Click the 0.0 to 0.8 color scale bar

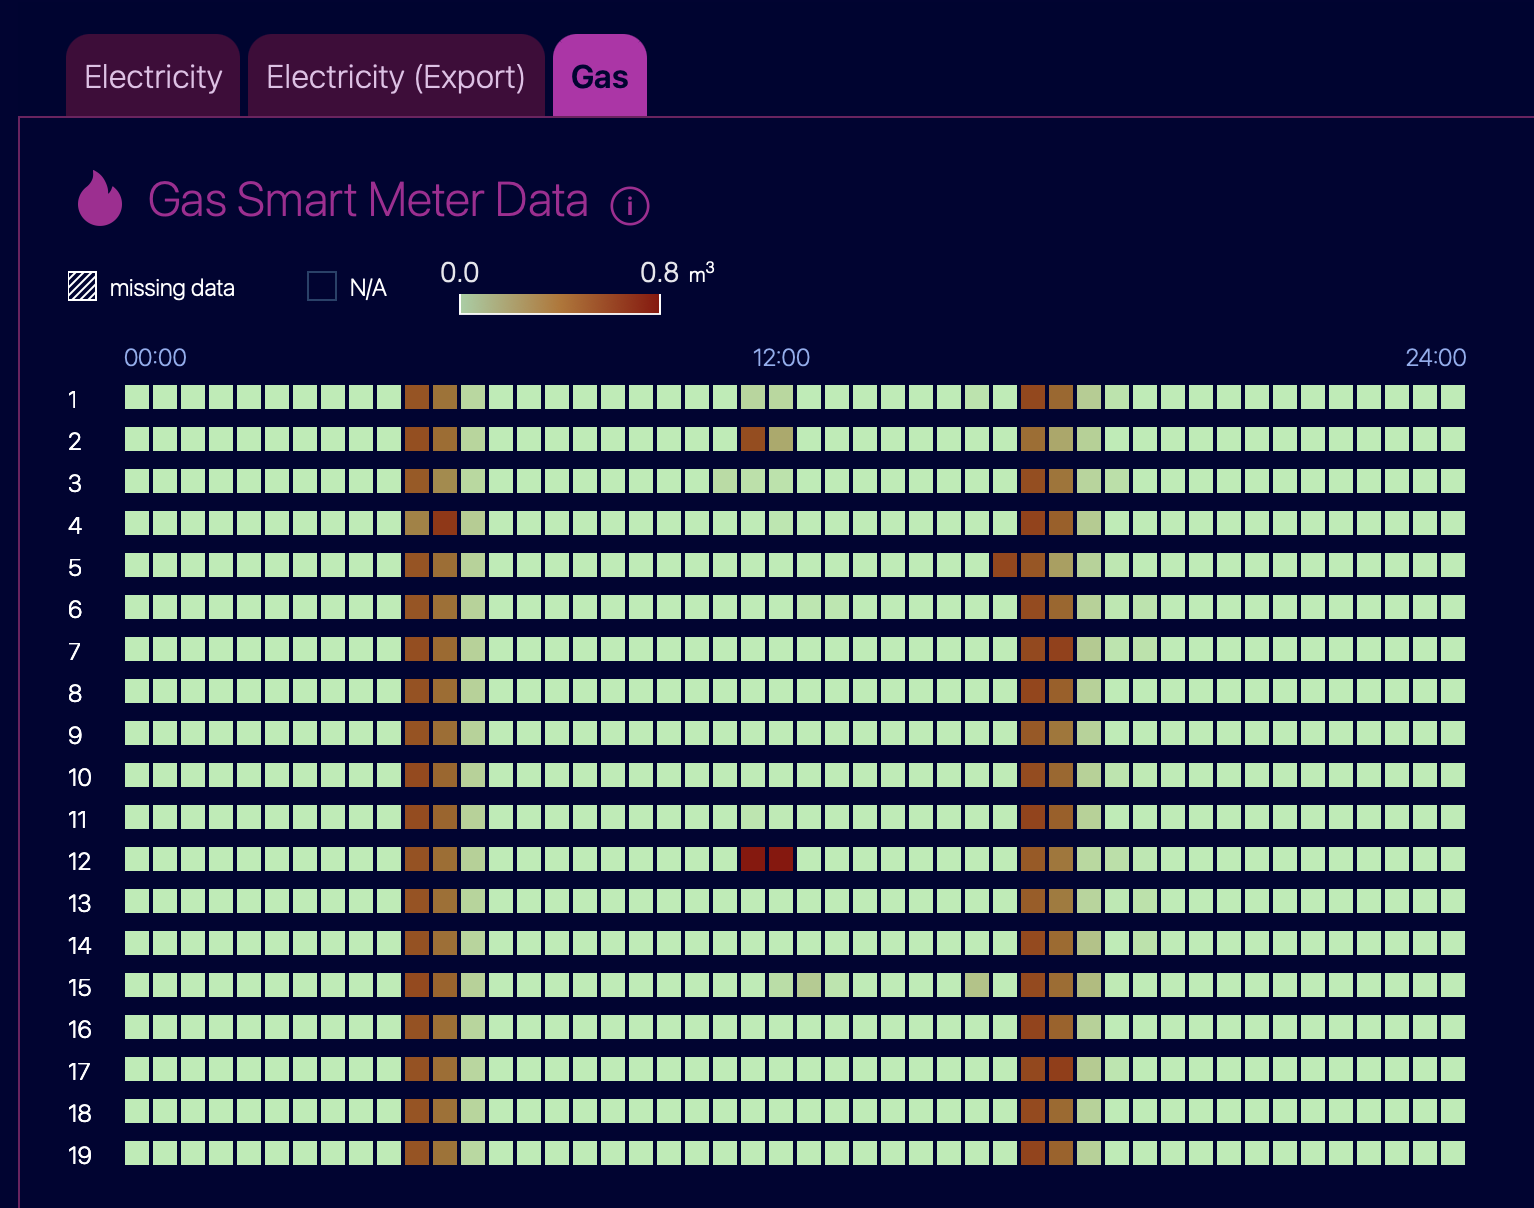[x=560, y=303]
